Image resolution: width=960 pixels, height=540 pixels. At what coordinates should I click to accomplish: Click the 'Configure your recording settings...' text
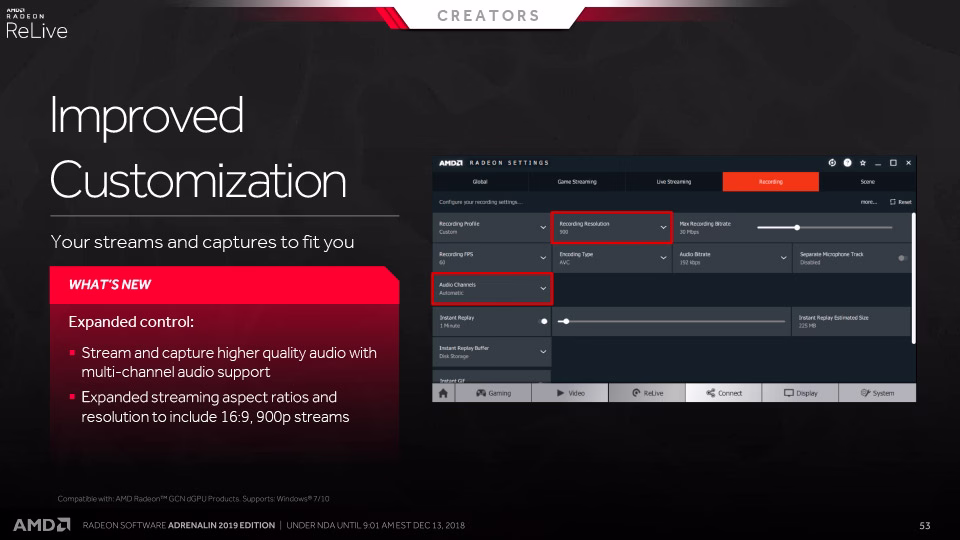point(481,202)
